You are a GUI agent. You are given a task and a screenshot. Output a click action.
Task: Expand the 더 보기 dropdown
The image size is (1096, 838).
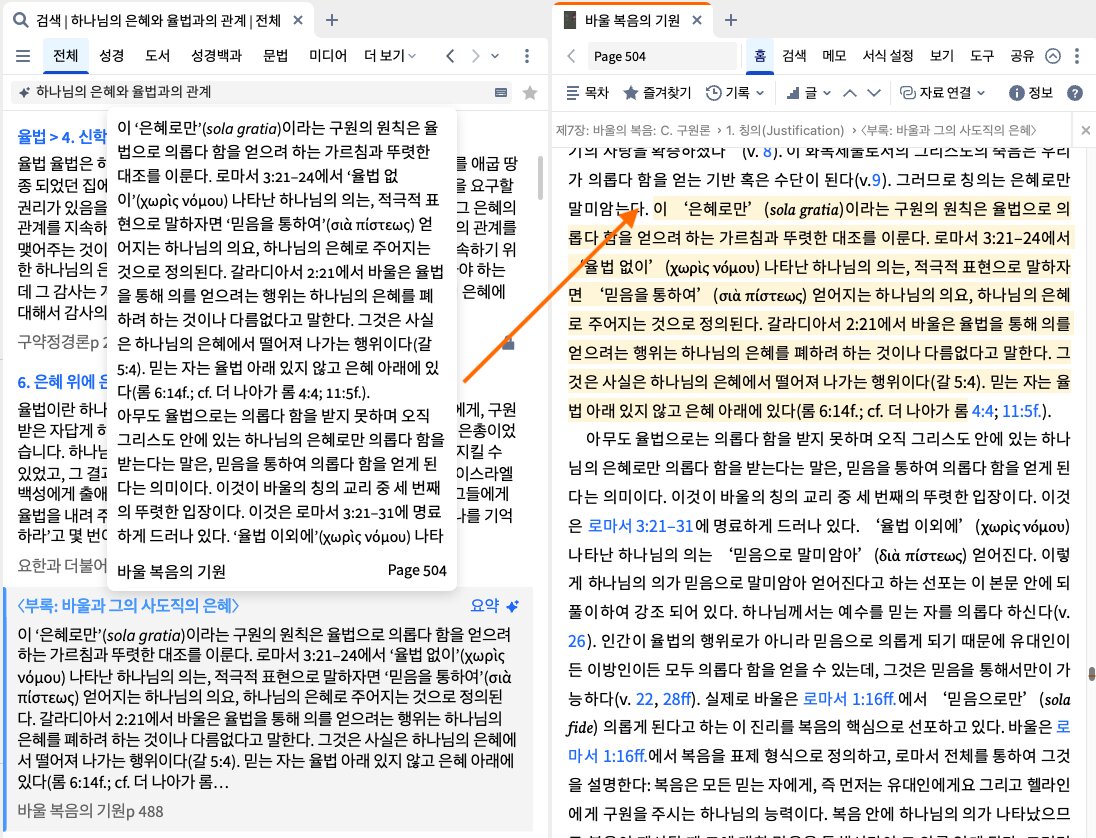pyautogui.click(x=390, y=56)
